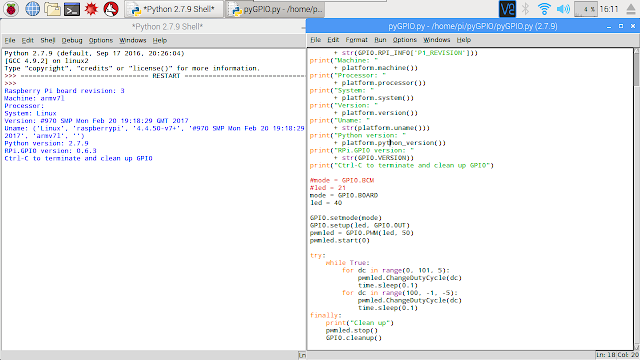Switch to Python 2.7.9 Shell taskbar button
Screen dimensions: 640x360
174,9
